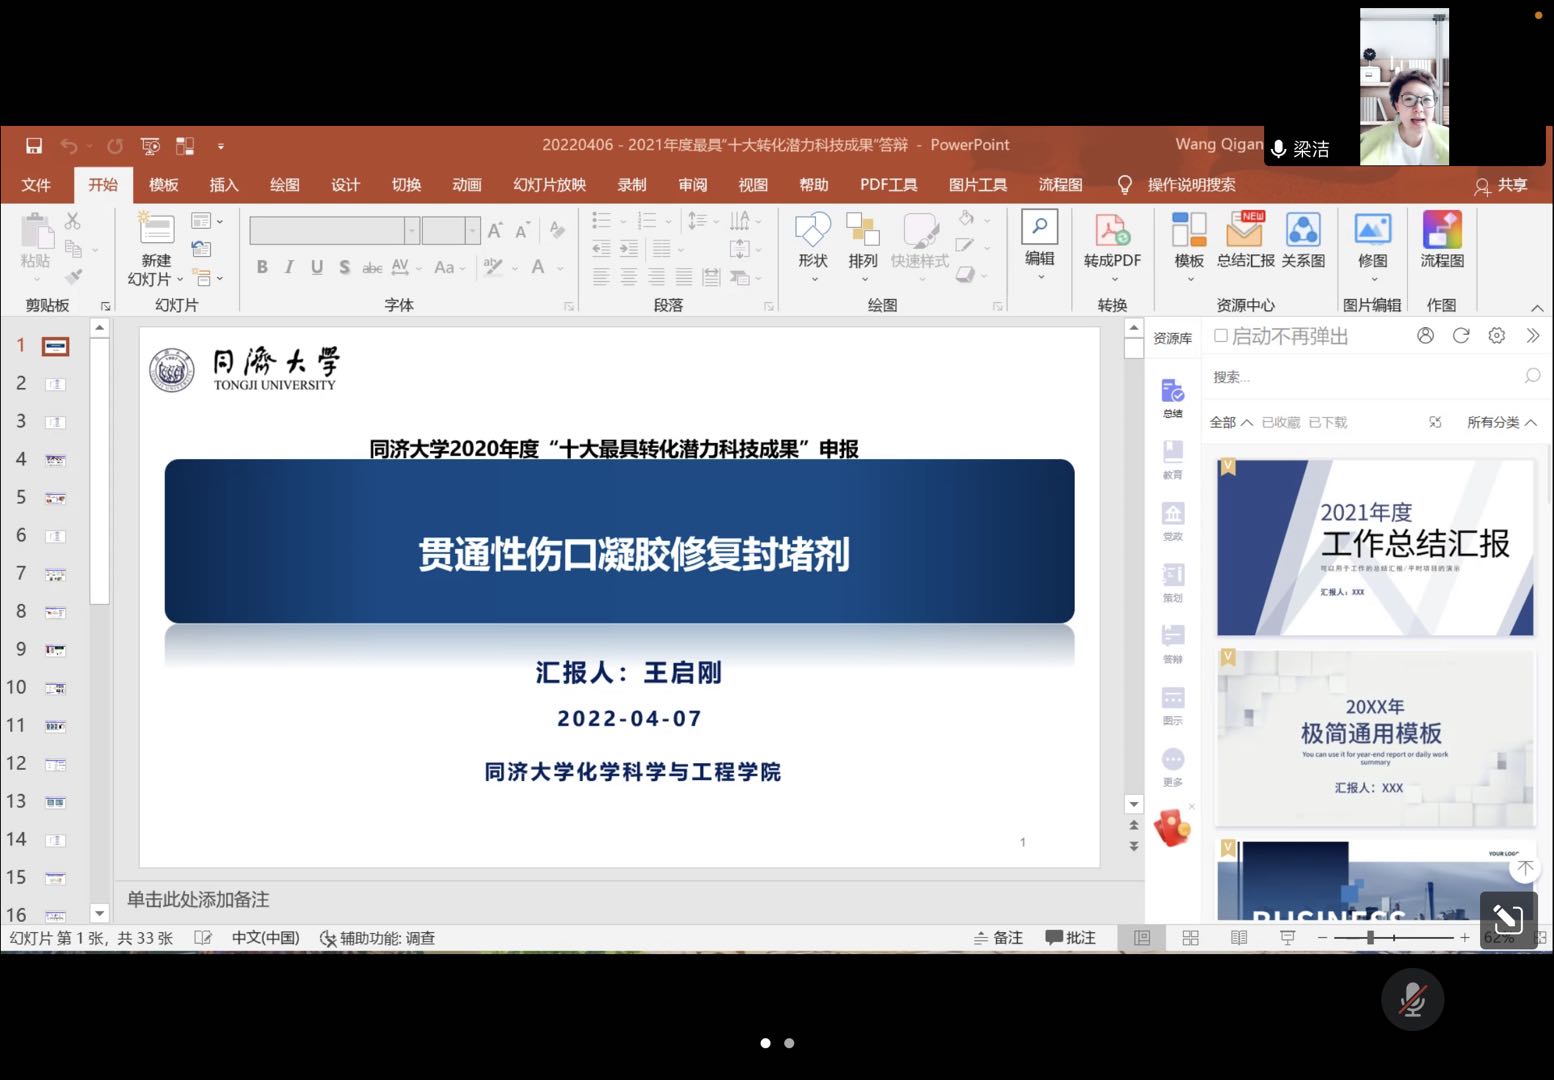The image size is (1554, 1080).
Task: Show 已下载 downloaded templates
Action: coord(1327,422)
